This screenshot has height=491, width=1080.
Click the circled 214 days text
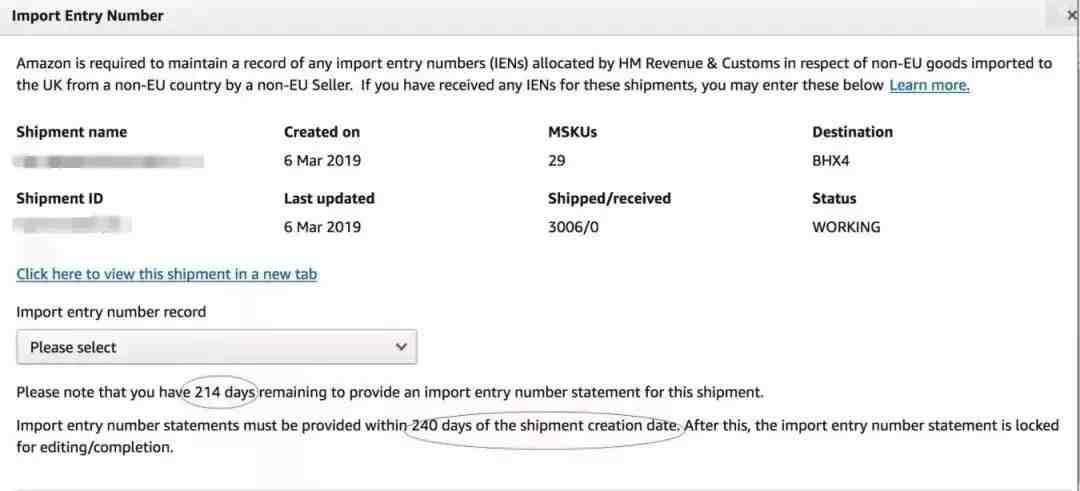[224, 392]
